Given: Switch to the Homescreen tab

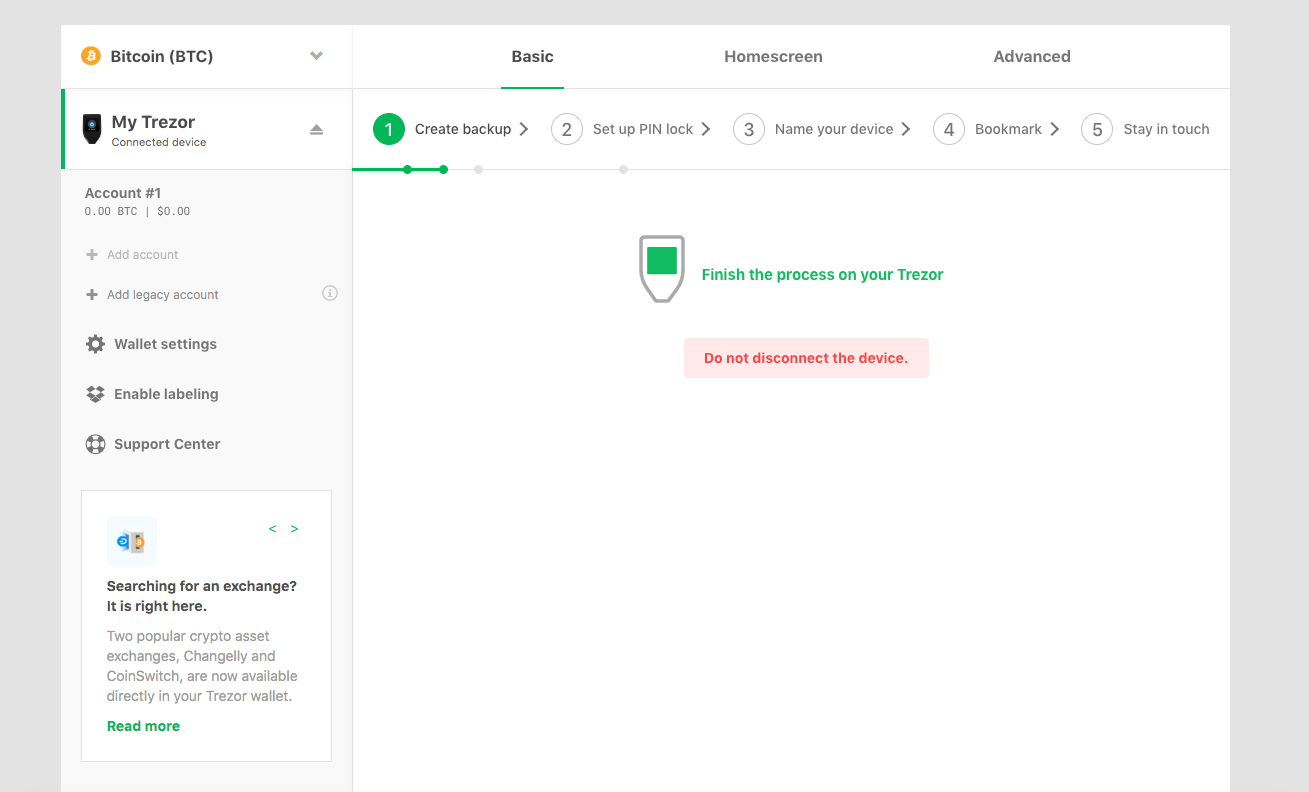Looking at the screenshot, I should 773,57.
